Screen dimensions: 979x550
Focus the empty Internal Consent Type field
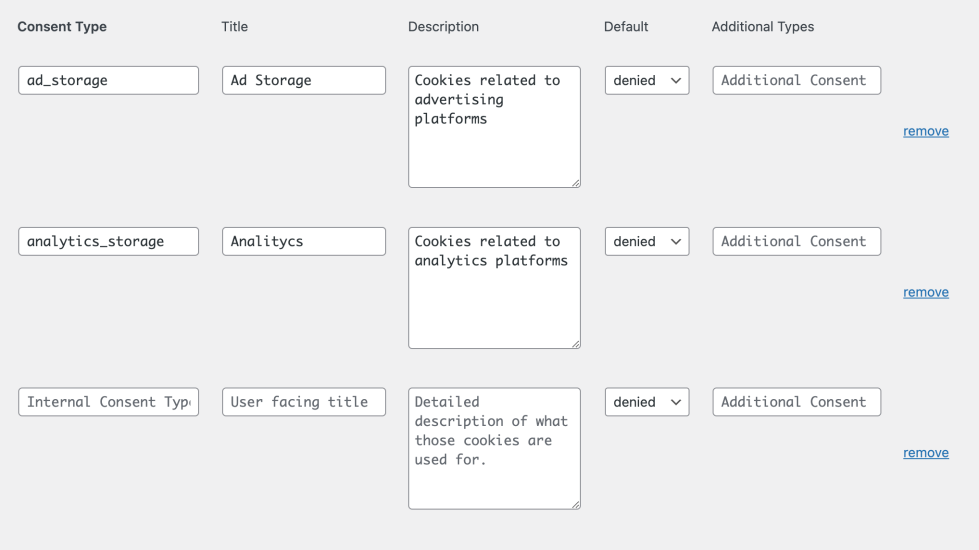pyautogui.click(x=108, y=403)
